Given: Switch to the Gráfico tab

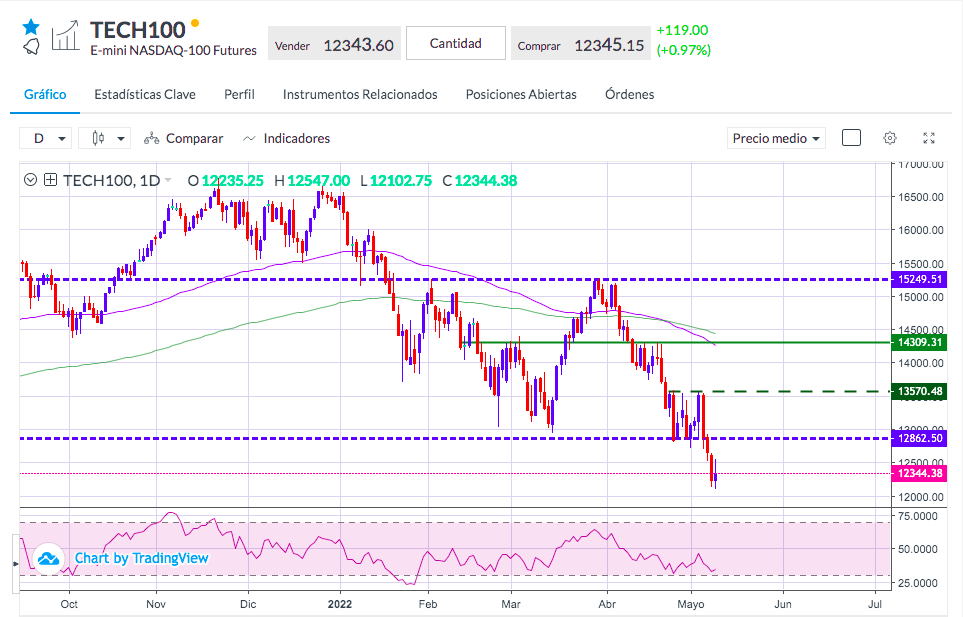Looking at the screenshot, I should pos(45,95).
